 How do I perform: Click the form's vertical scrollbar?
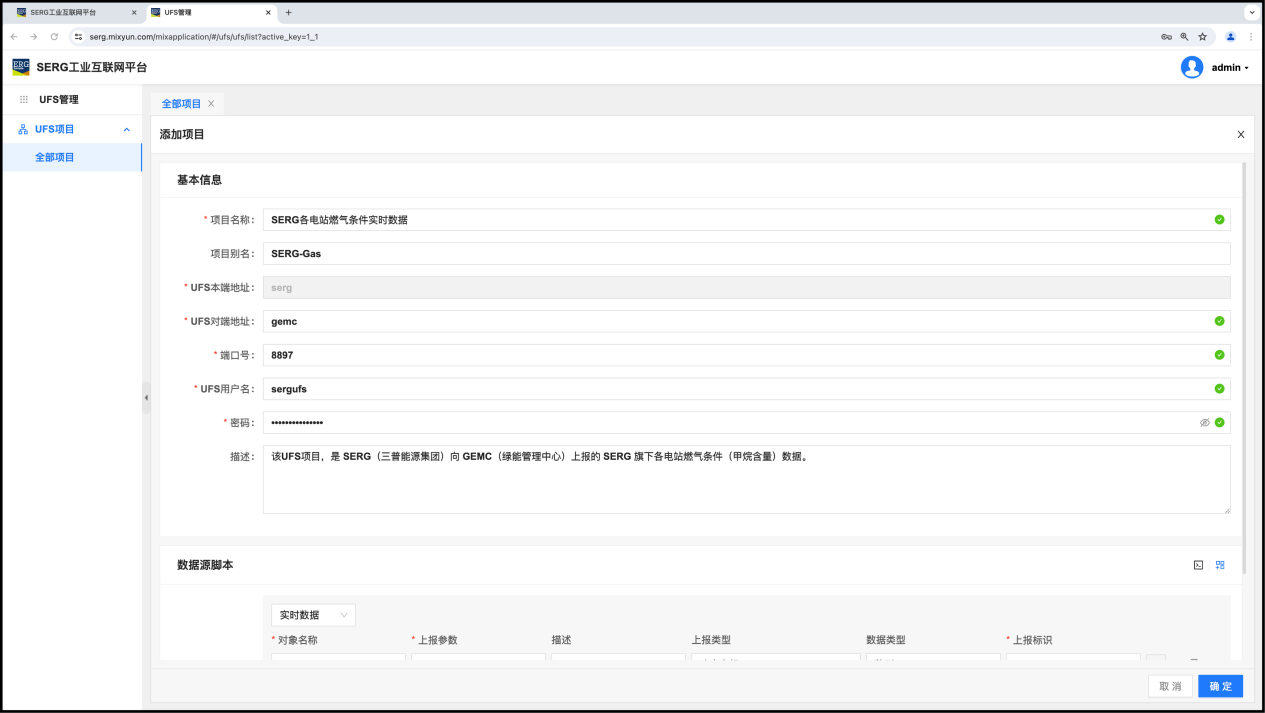point(1244,360)
